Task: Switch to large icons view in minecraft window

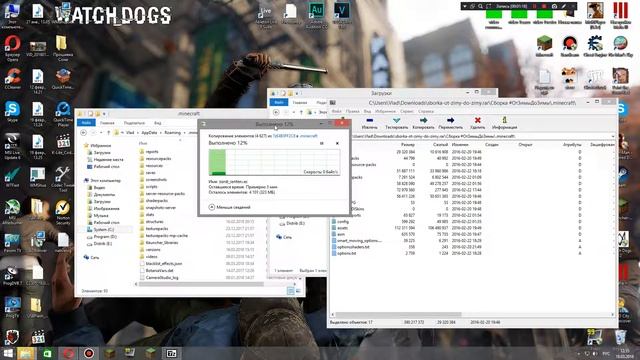Action: (298, 291)
